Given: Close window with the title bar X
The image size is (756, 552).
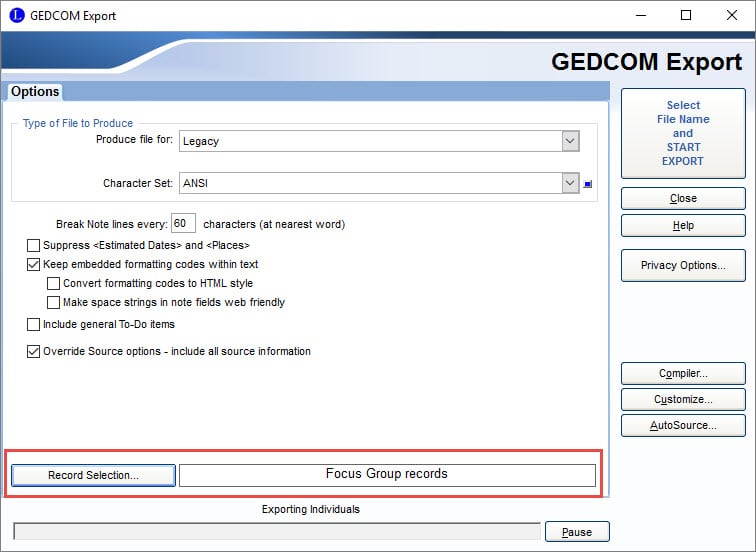Looking at the screenshot, I should tap(731, 15).
